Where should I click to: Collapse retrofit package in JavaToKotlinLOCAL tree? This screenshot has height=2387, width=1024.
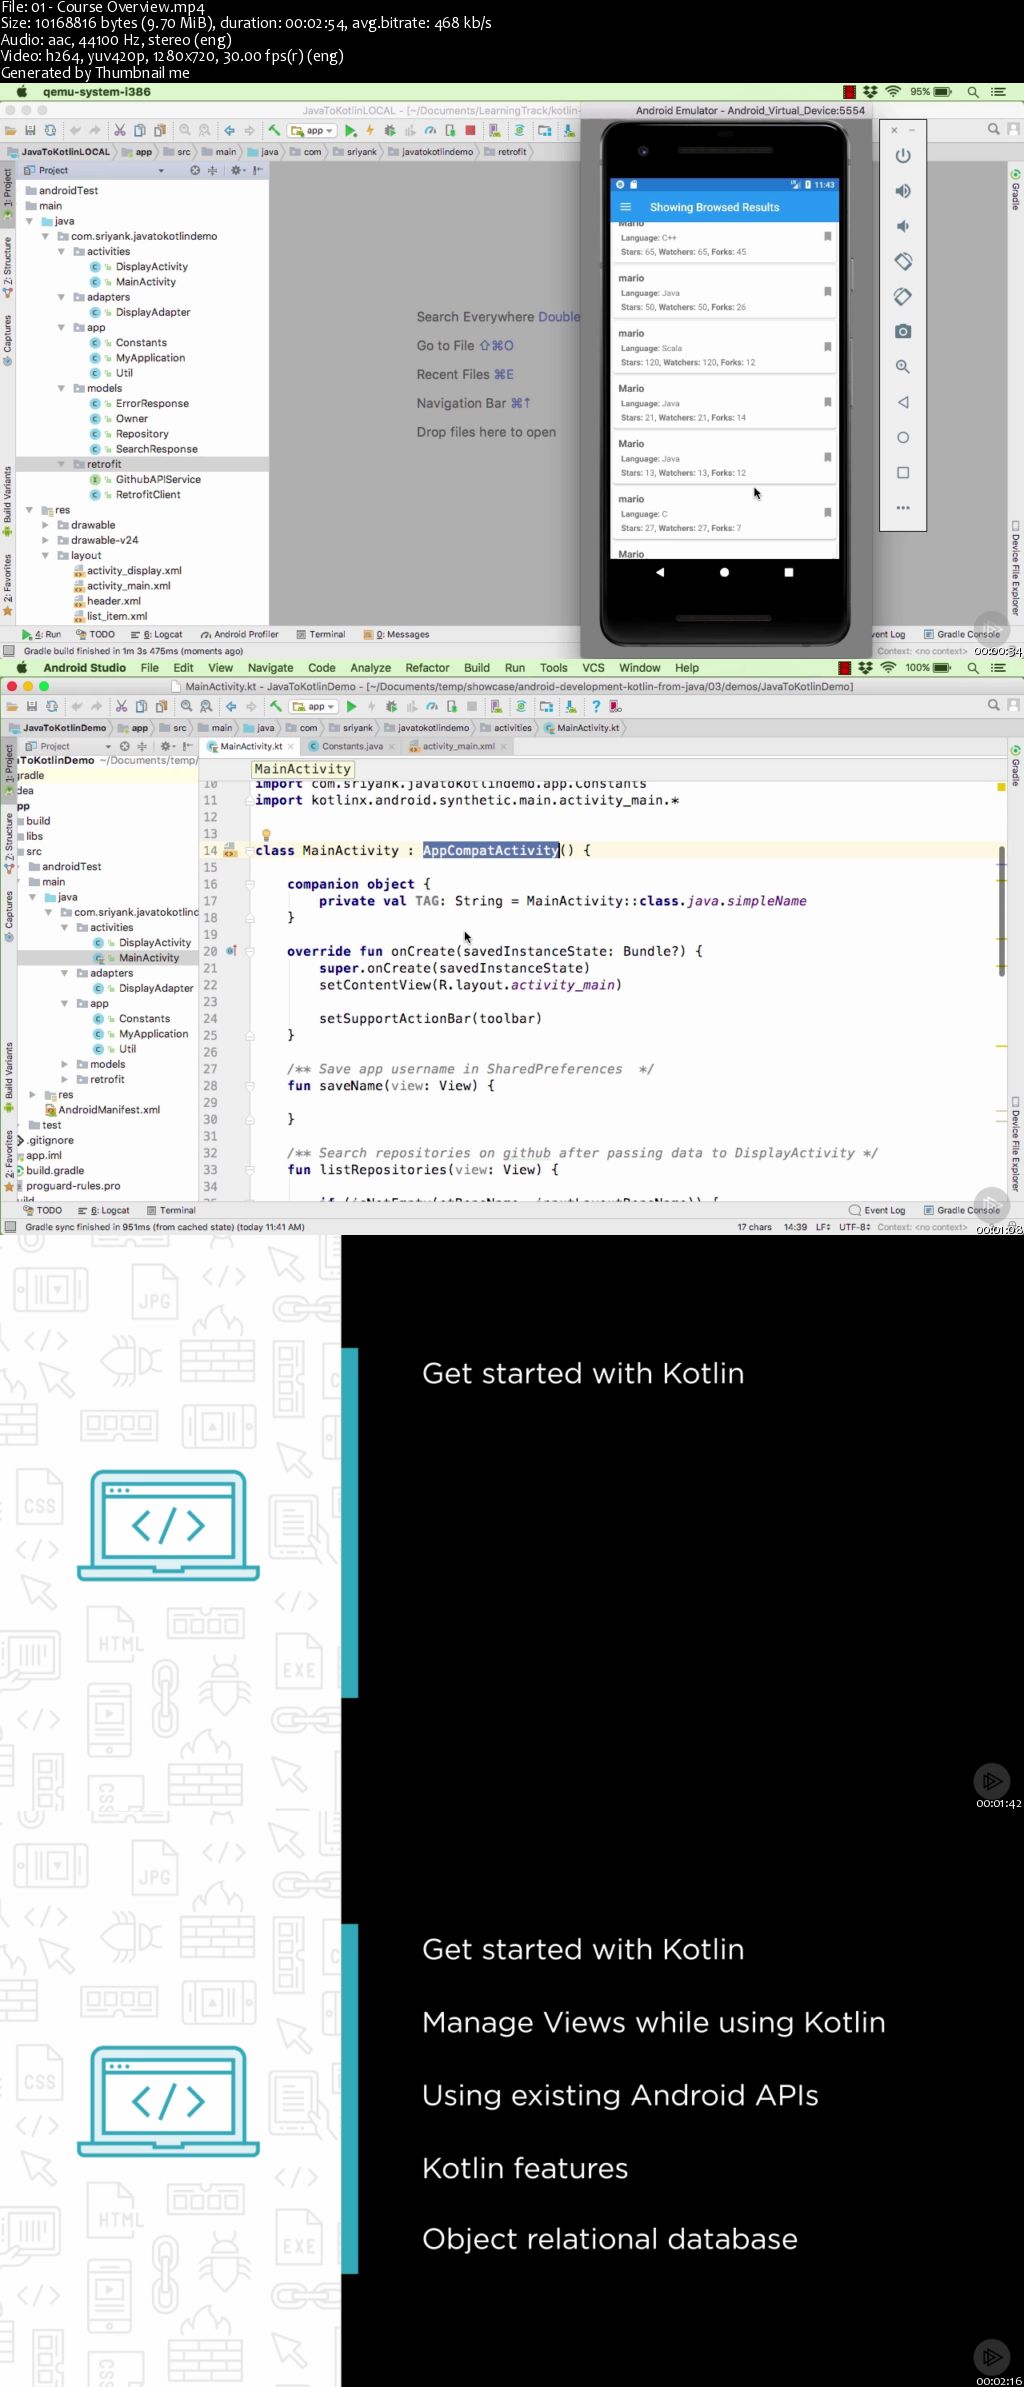click(x=61, y=464)
